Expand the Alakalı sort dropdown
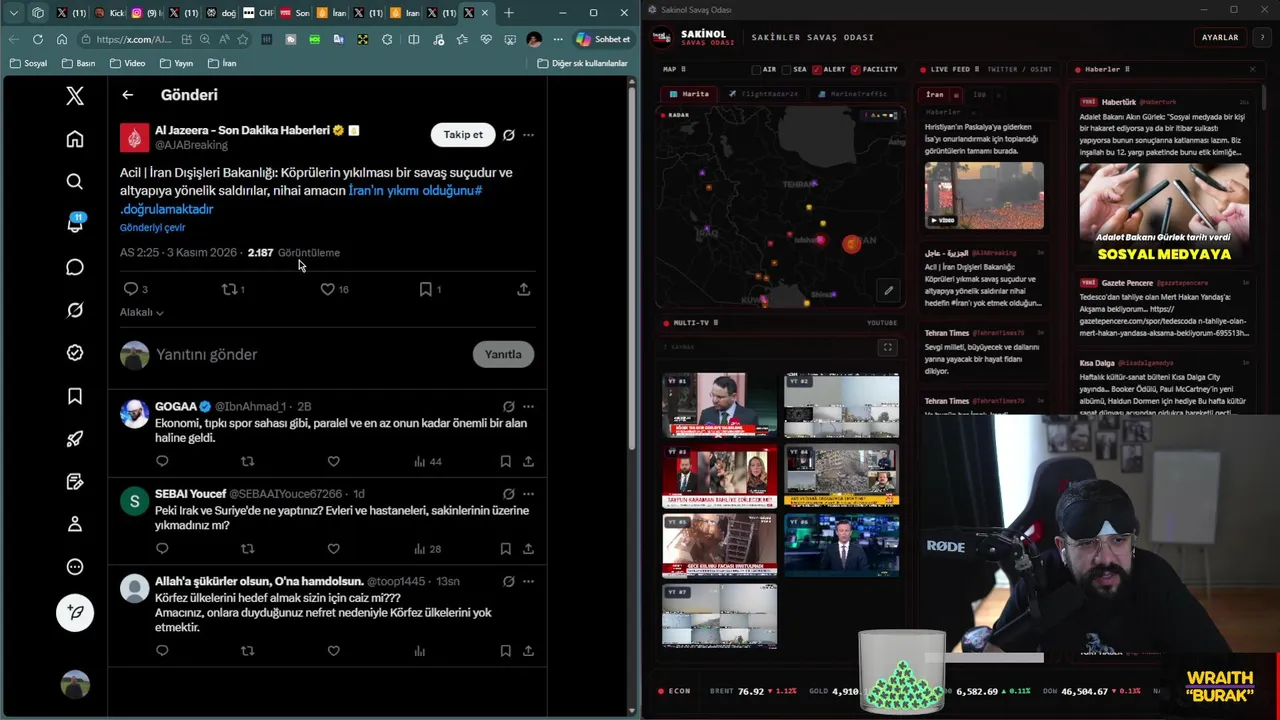1280x720 pixels. (x=142, y=312)
